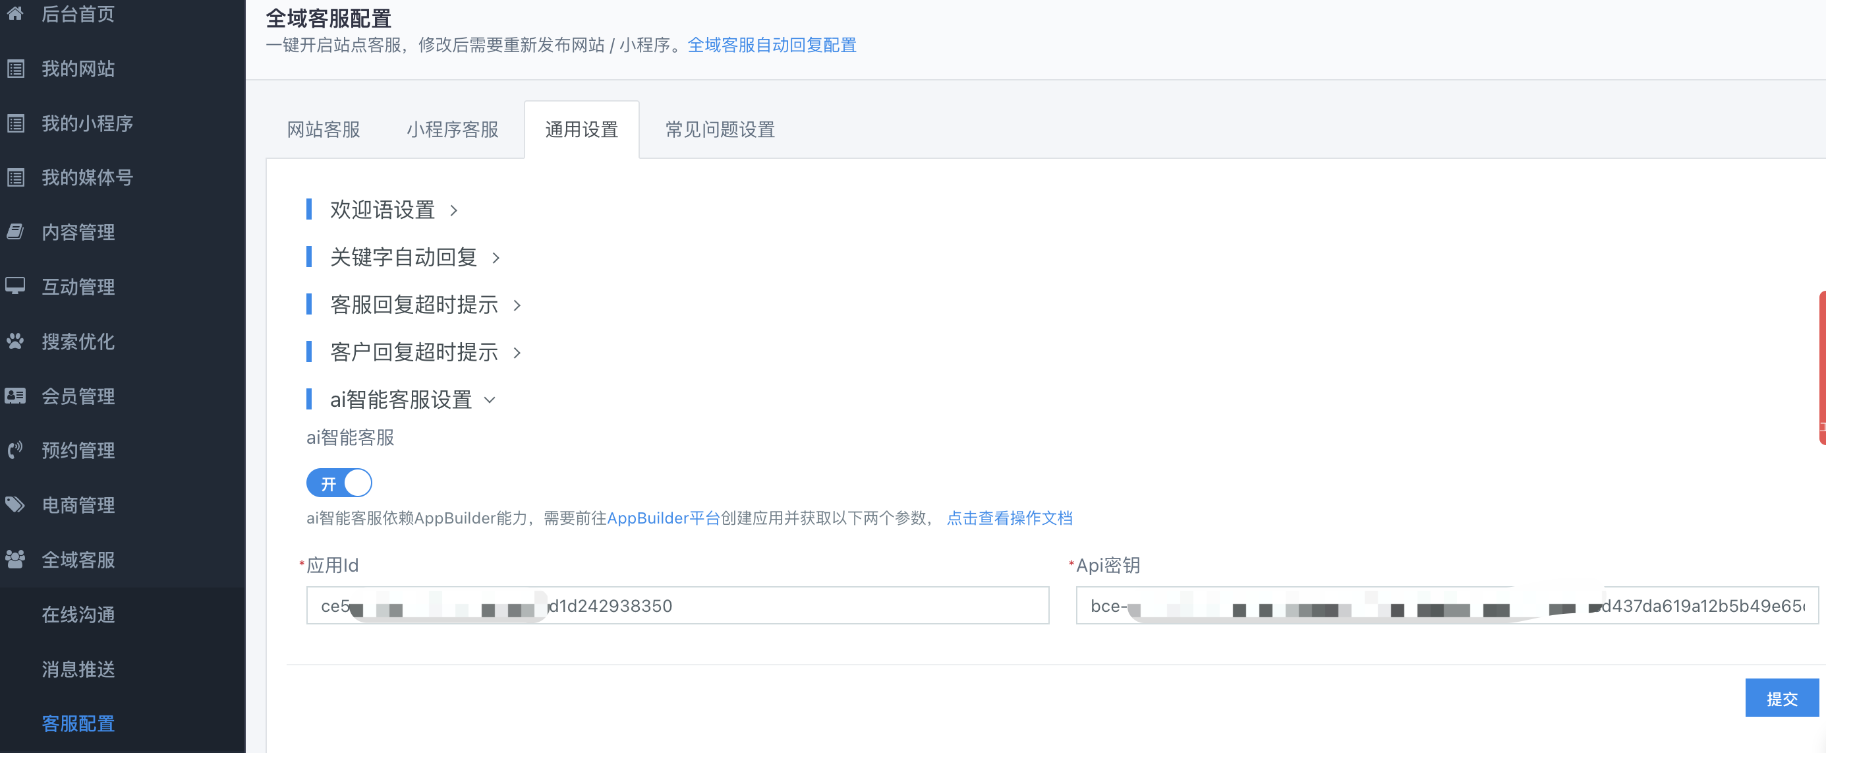Click the 应用Id input field
Image resolution: width=1862 pixels, height=760 pixels.
click(678, 606)
